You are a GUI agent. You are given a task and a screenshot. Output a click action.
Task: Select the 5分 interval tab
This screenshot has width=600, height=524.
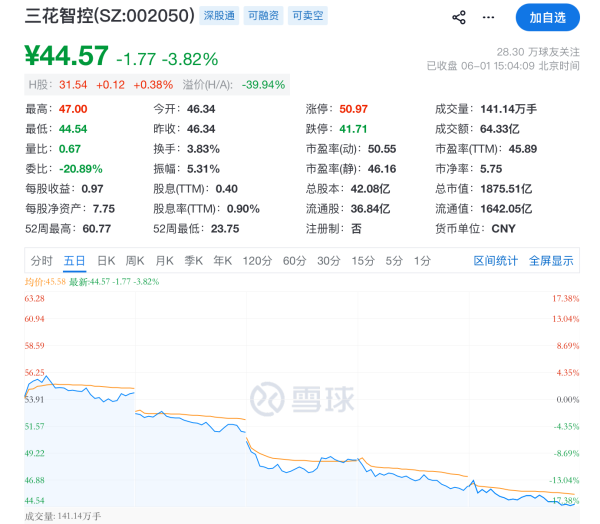pyautogui.click(x=394, y=261)
